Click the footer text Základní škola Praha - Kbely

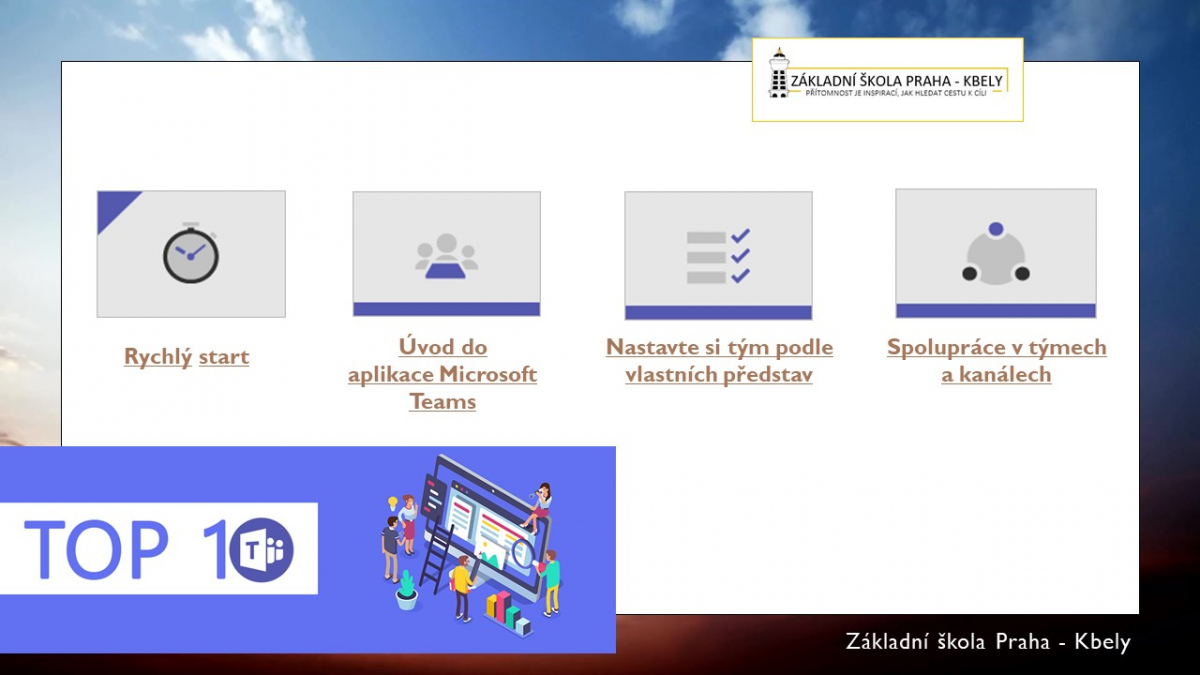click(988, 642)
